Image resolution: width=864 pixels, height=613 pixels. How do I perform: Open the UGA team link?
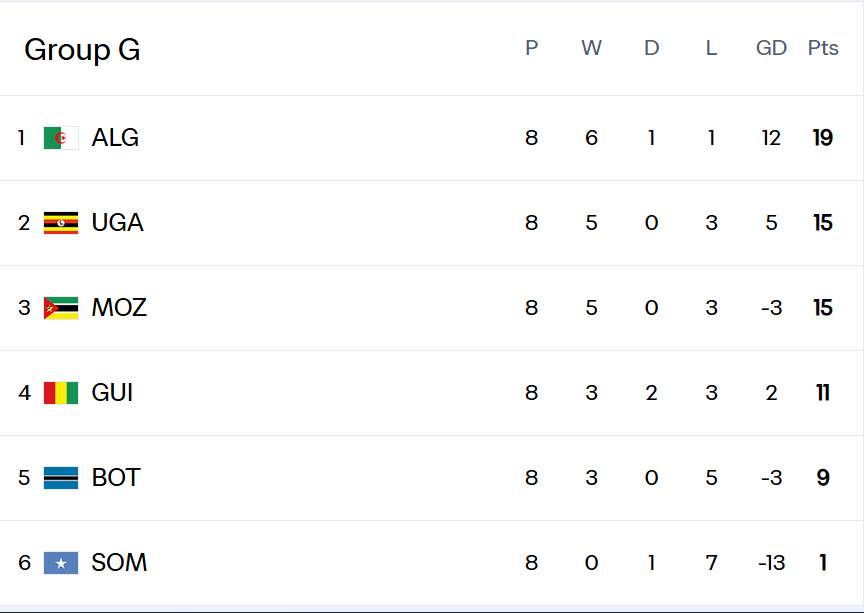pyautogui.click(x=117, y=223)
